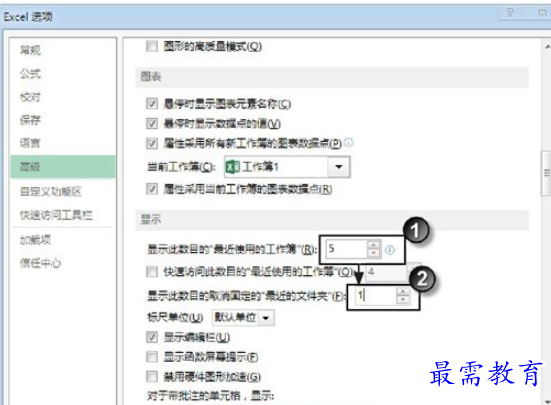Open the 保存 category

pyautogui.click(x=30, y=120)
